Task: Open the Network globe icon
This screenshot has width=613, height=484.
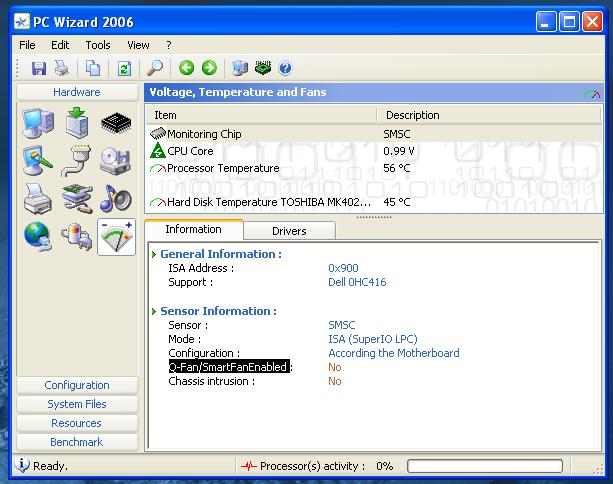Action: (38, 237)
